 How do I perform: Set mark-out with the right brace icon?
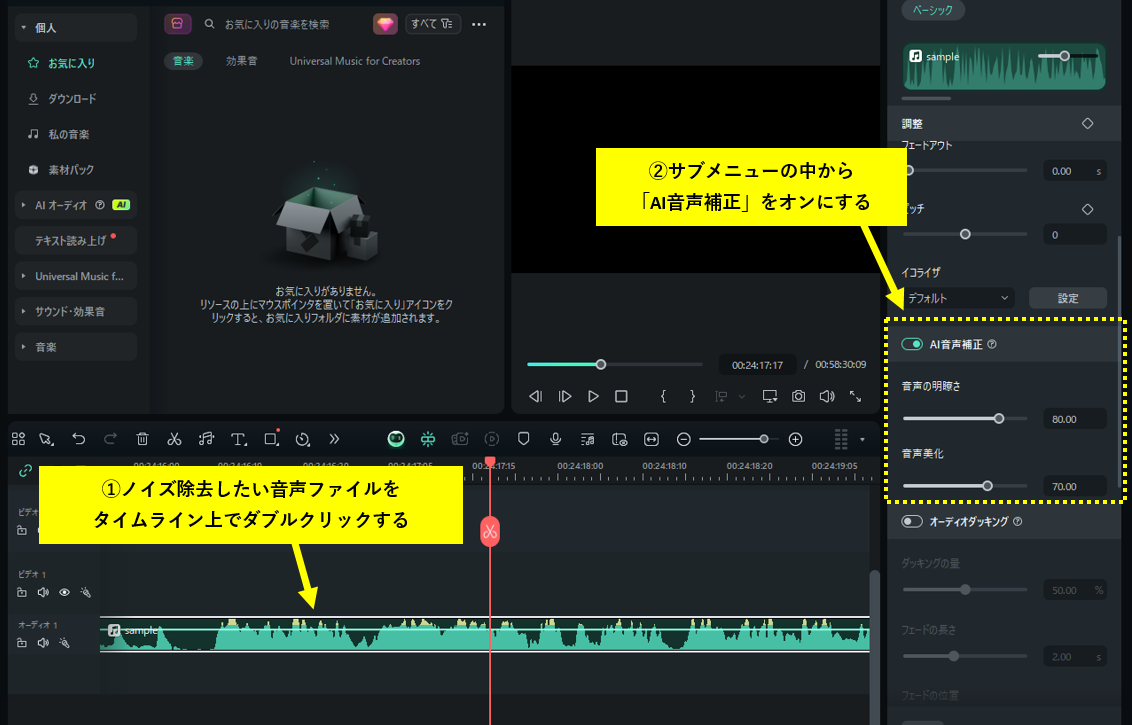692,396
